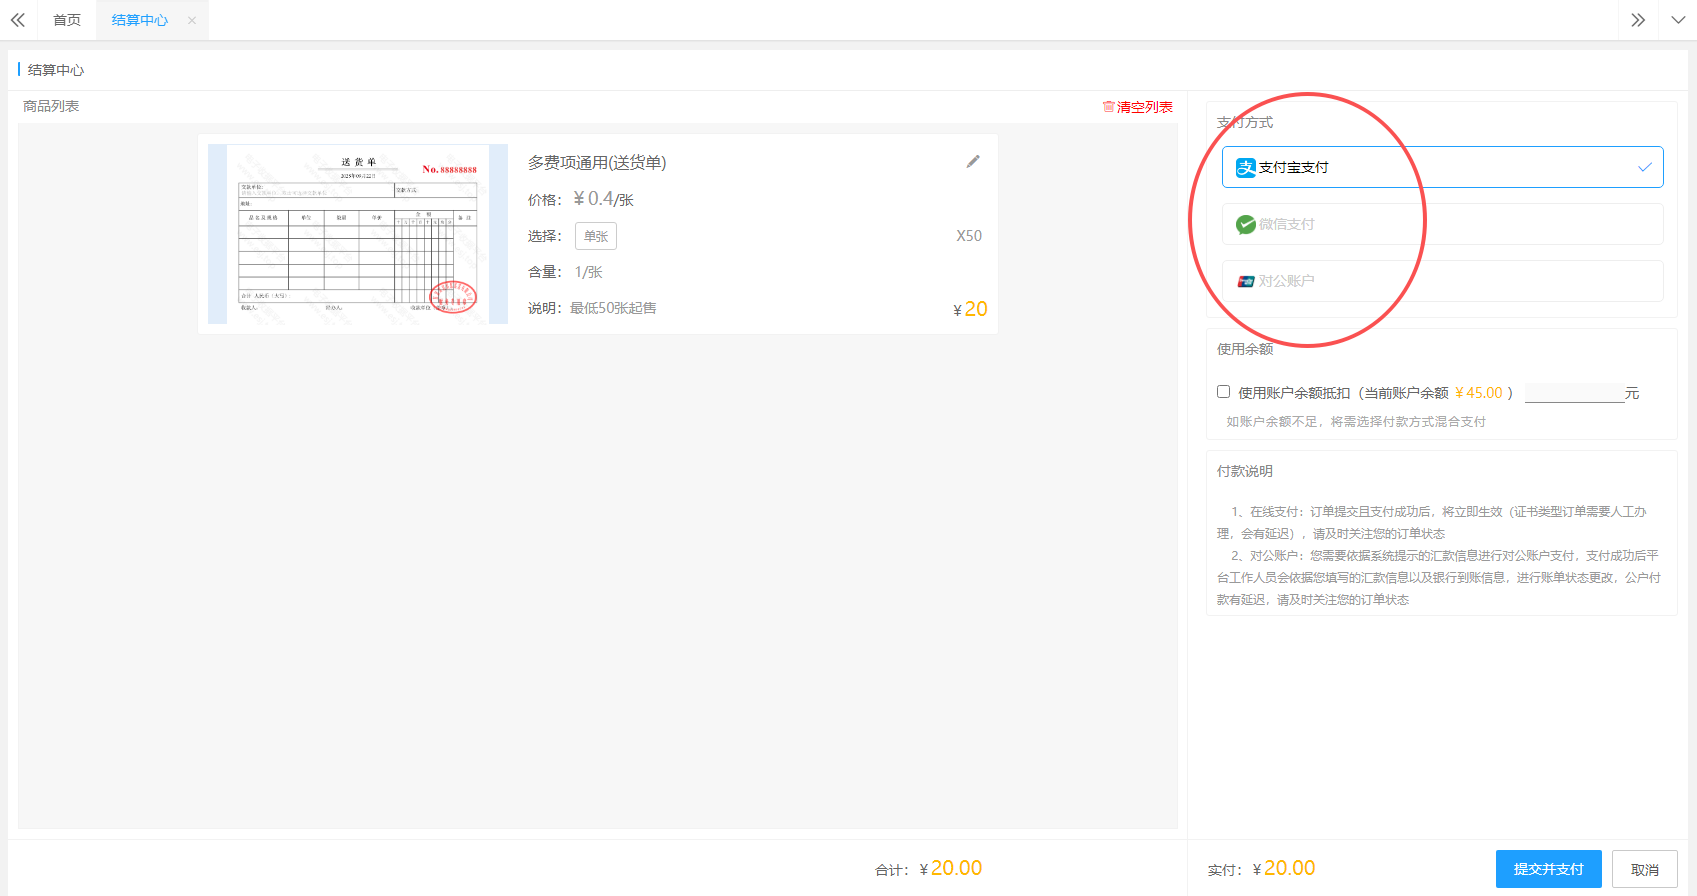The height and width of the screenshot is (896, 1697).
Task: Click the trash icon beside 清空列表
Action: click(1108, 107)
